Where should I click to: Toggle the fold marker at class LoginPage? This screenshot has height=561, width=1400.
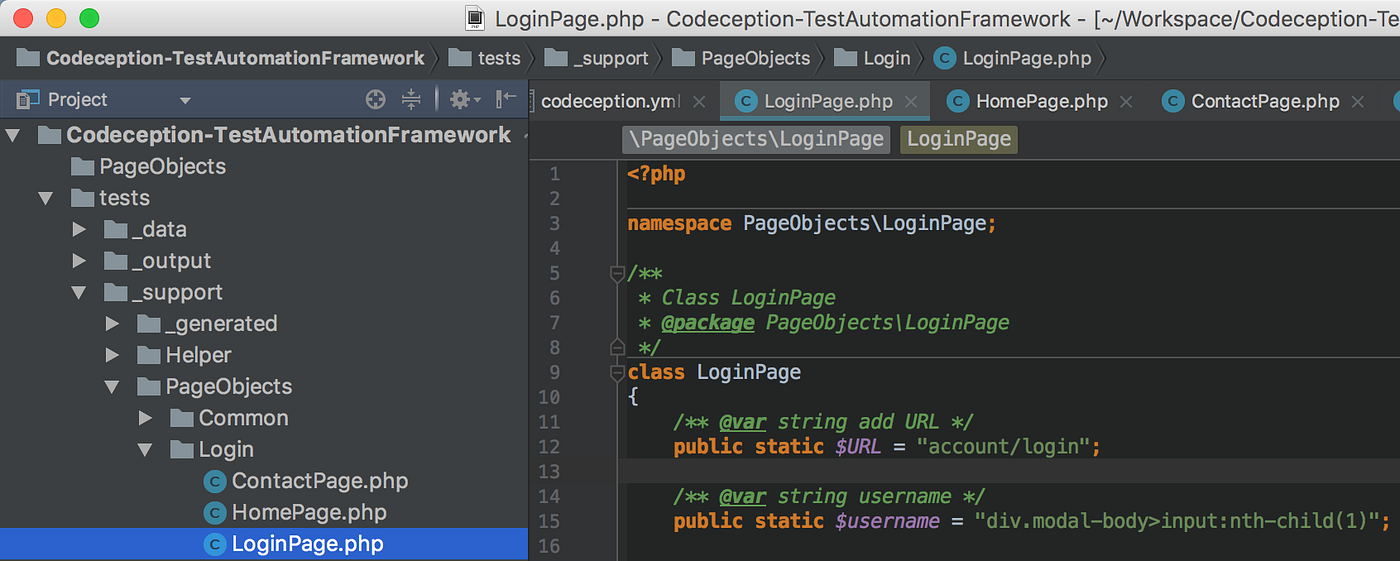617,373
